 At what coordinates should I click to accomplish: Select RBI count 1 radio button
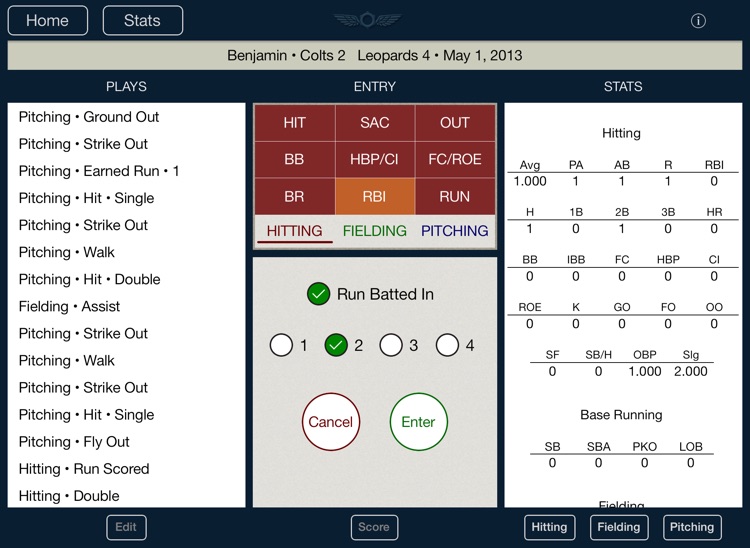click(281, 345)
